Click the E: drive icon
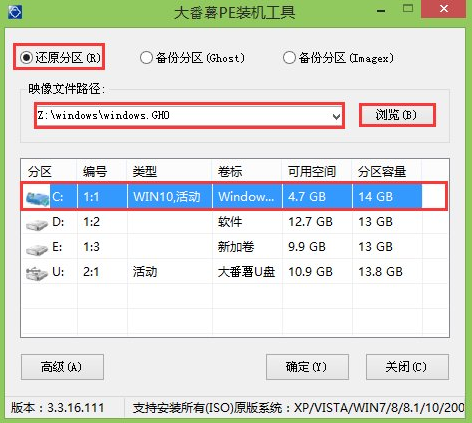The height and width of the screenshot is (423, 472). [x=37, y=249]
